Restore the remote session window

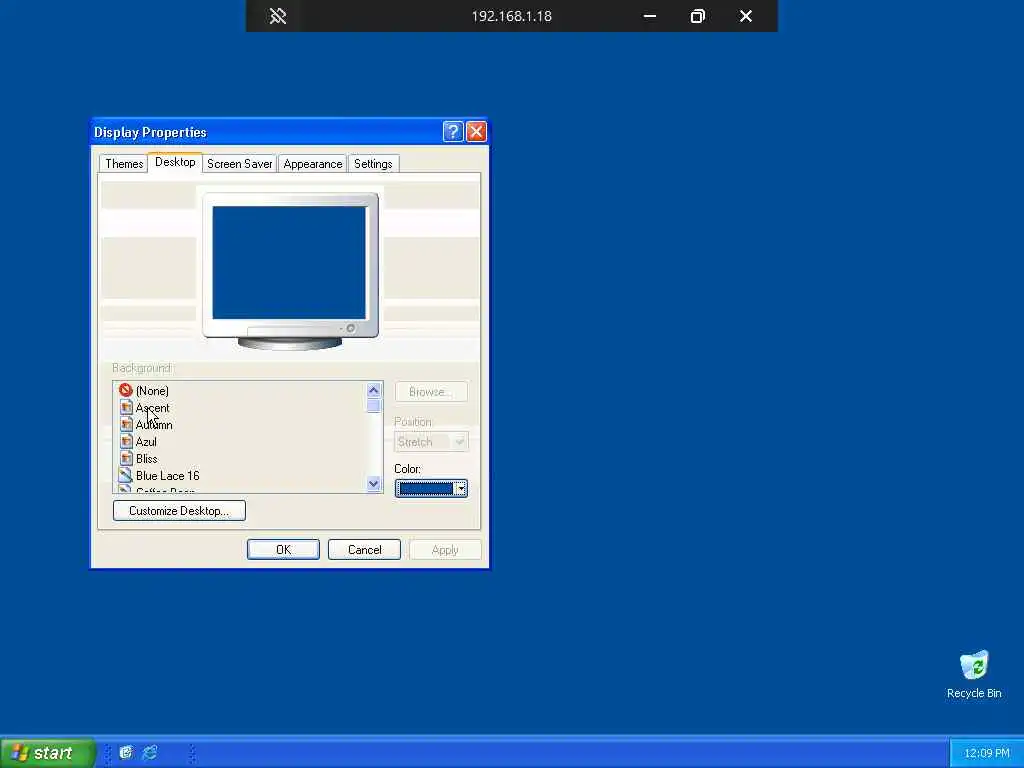[697, 16]
